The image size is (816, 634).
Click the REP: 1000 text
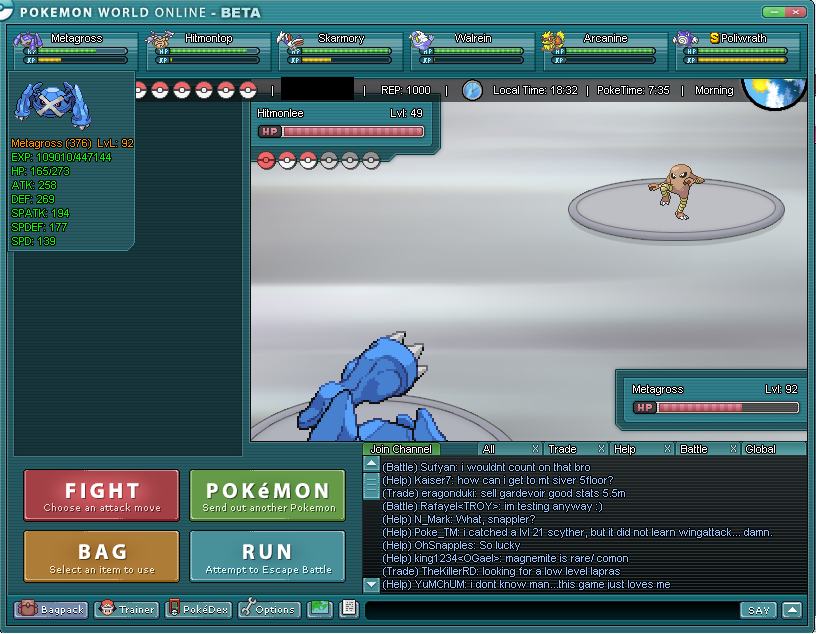[x=405, y=91]
